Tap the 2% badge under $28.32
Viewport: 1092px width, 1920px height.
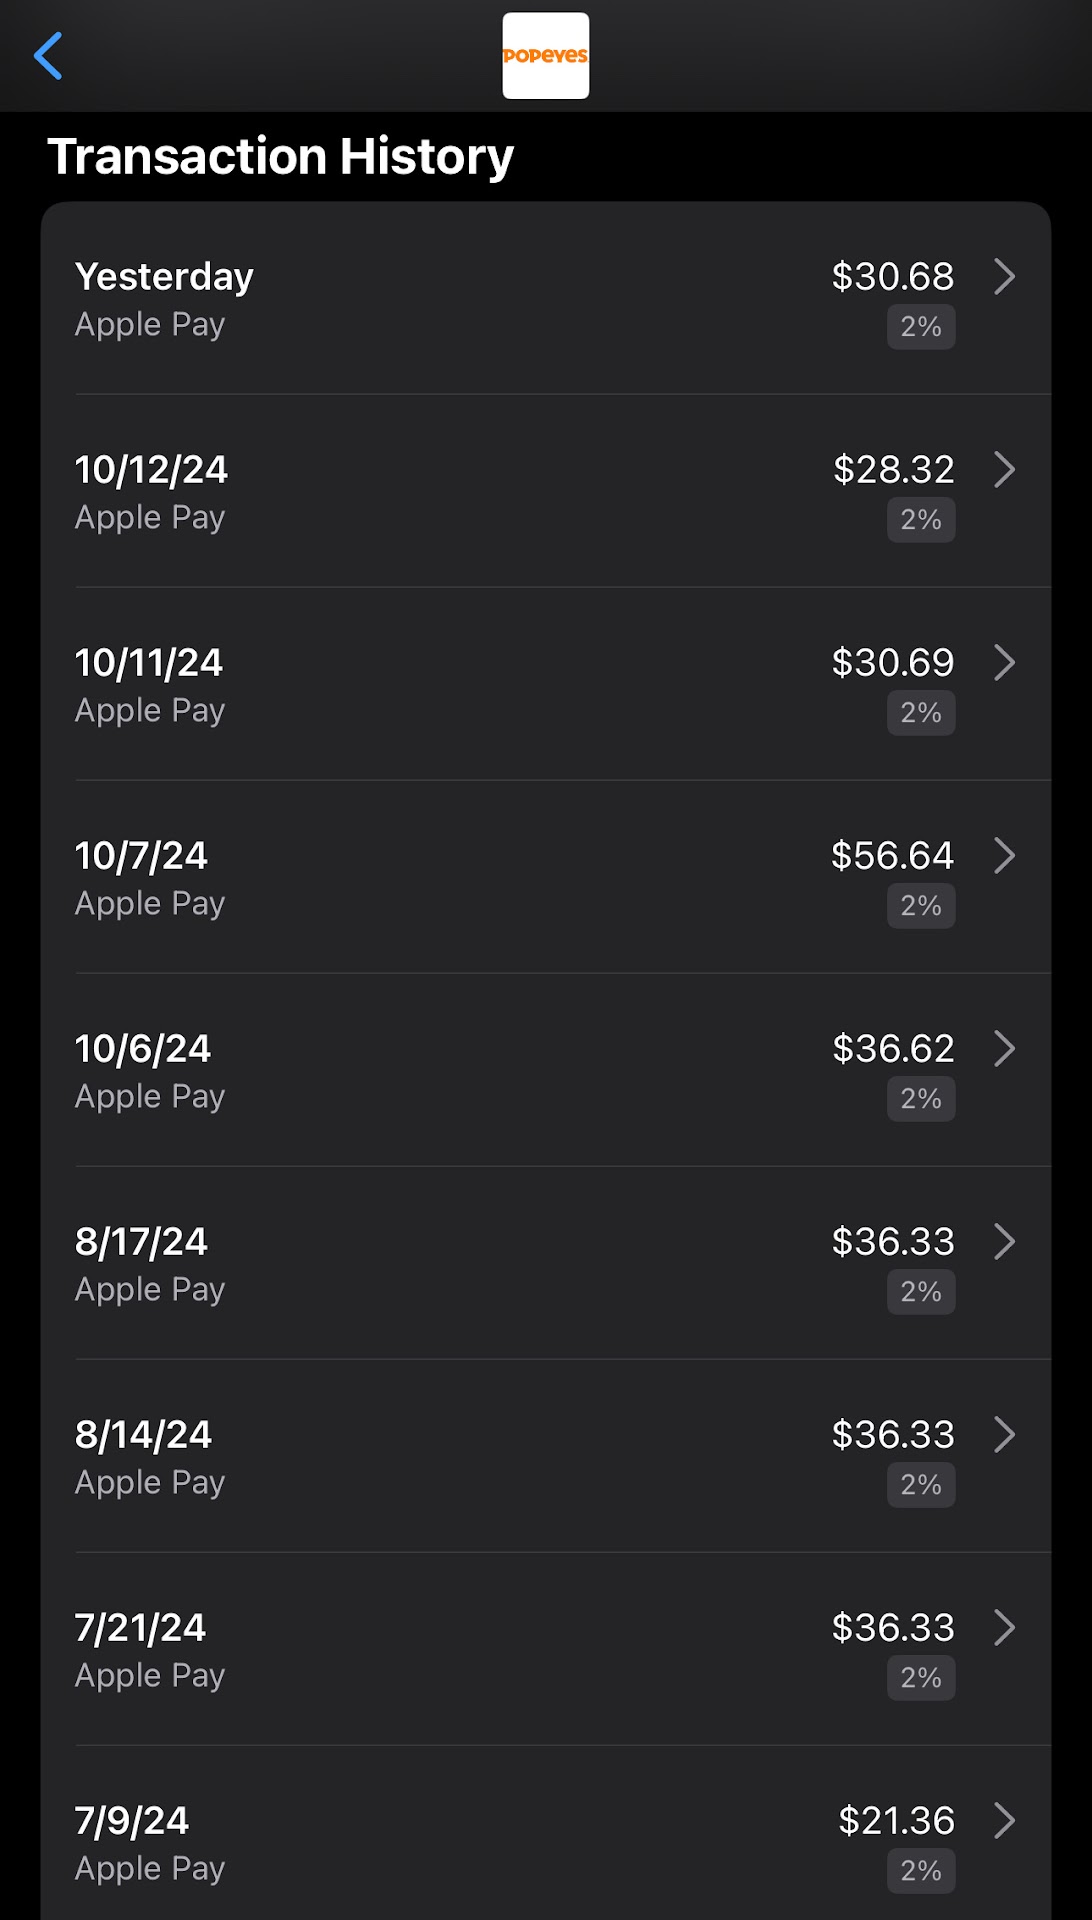920,520
